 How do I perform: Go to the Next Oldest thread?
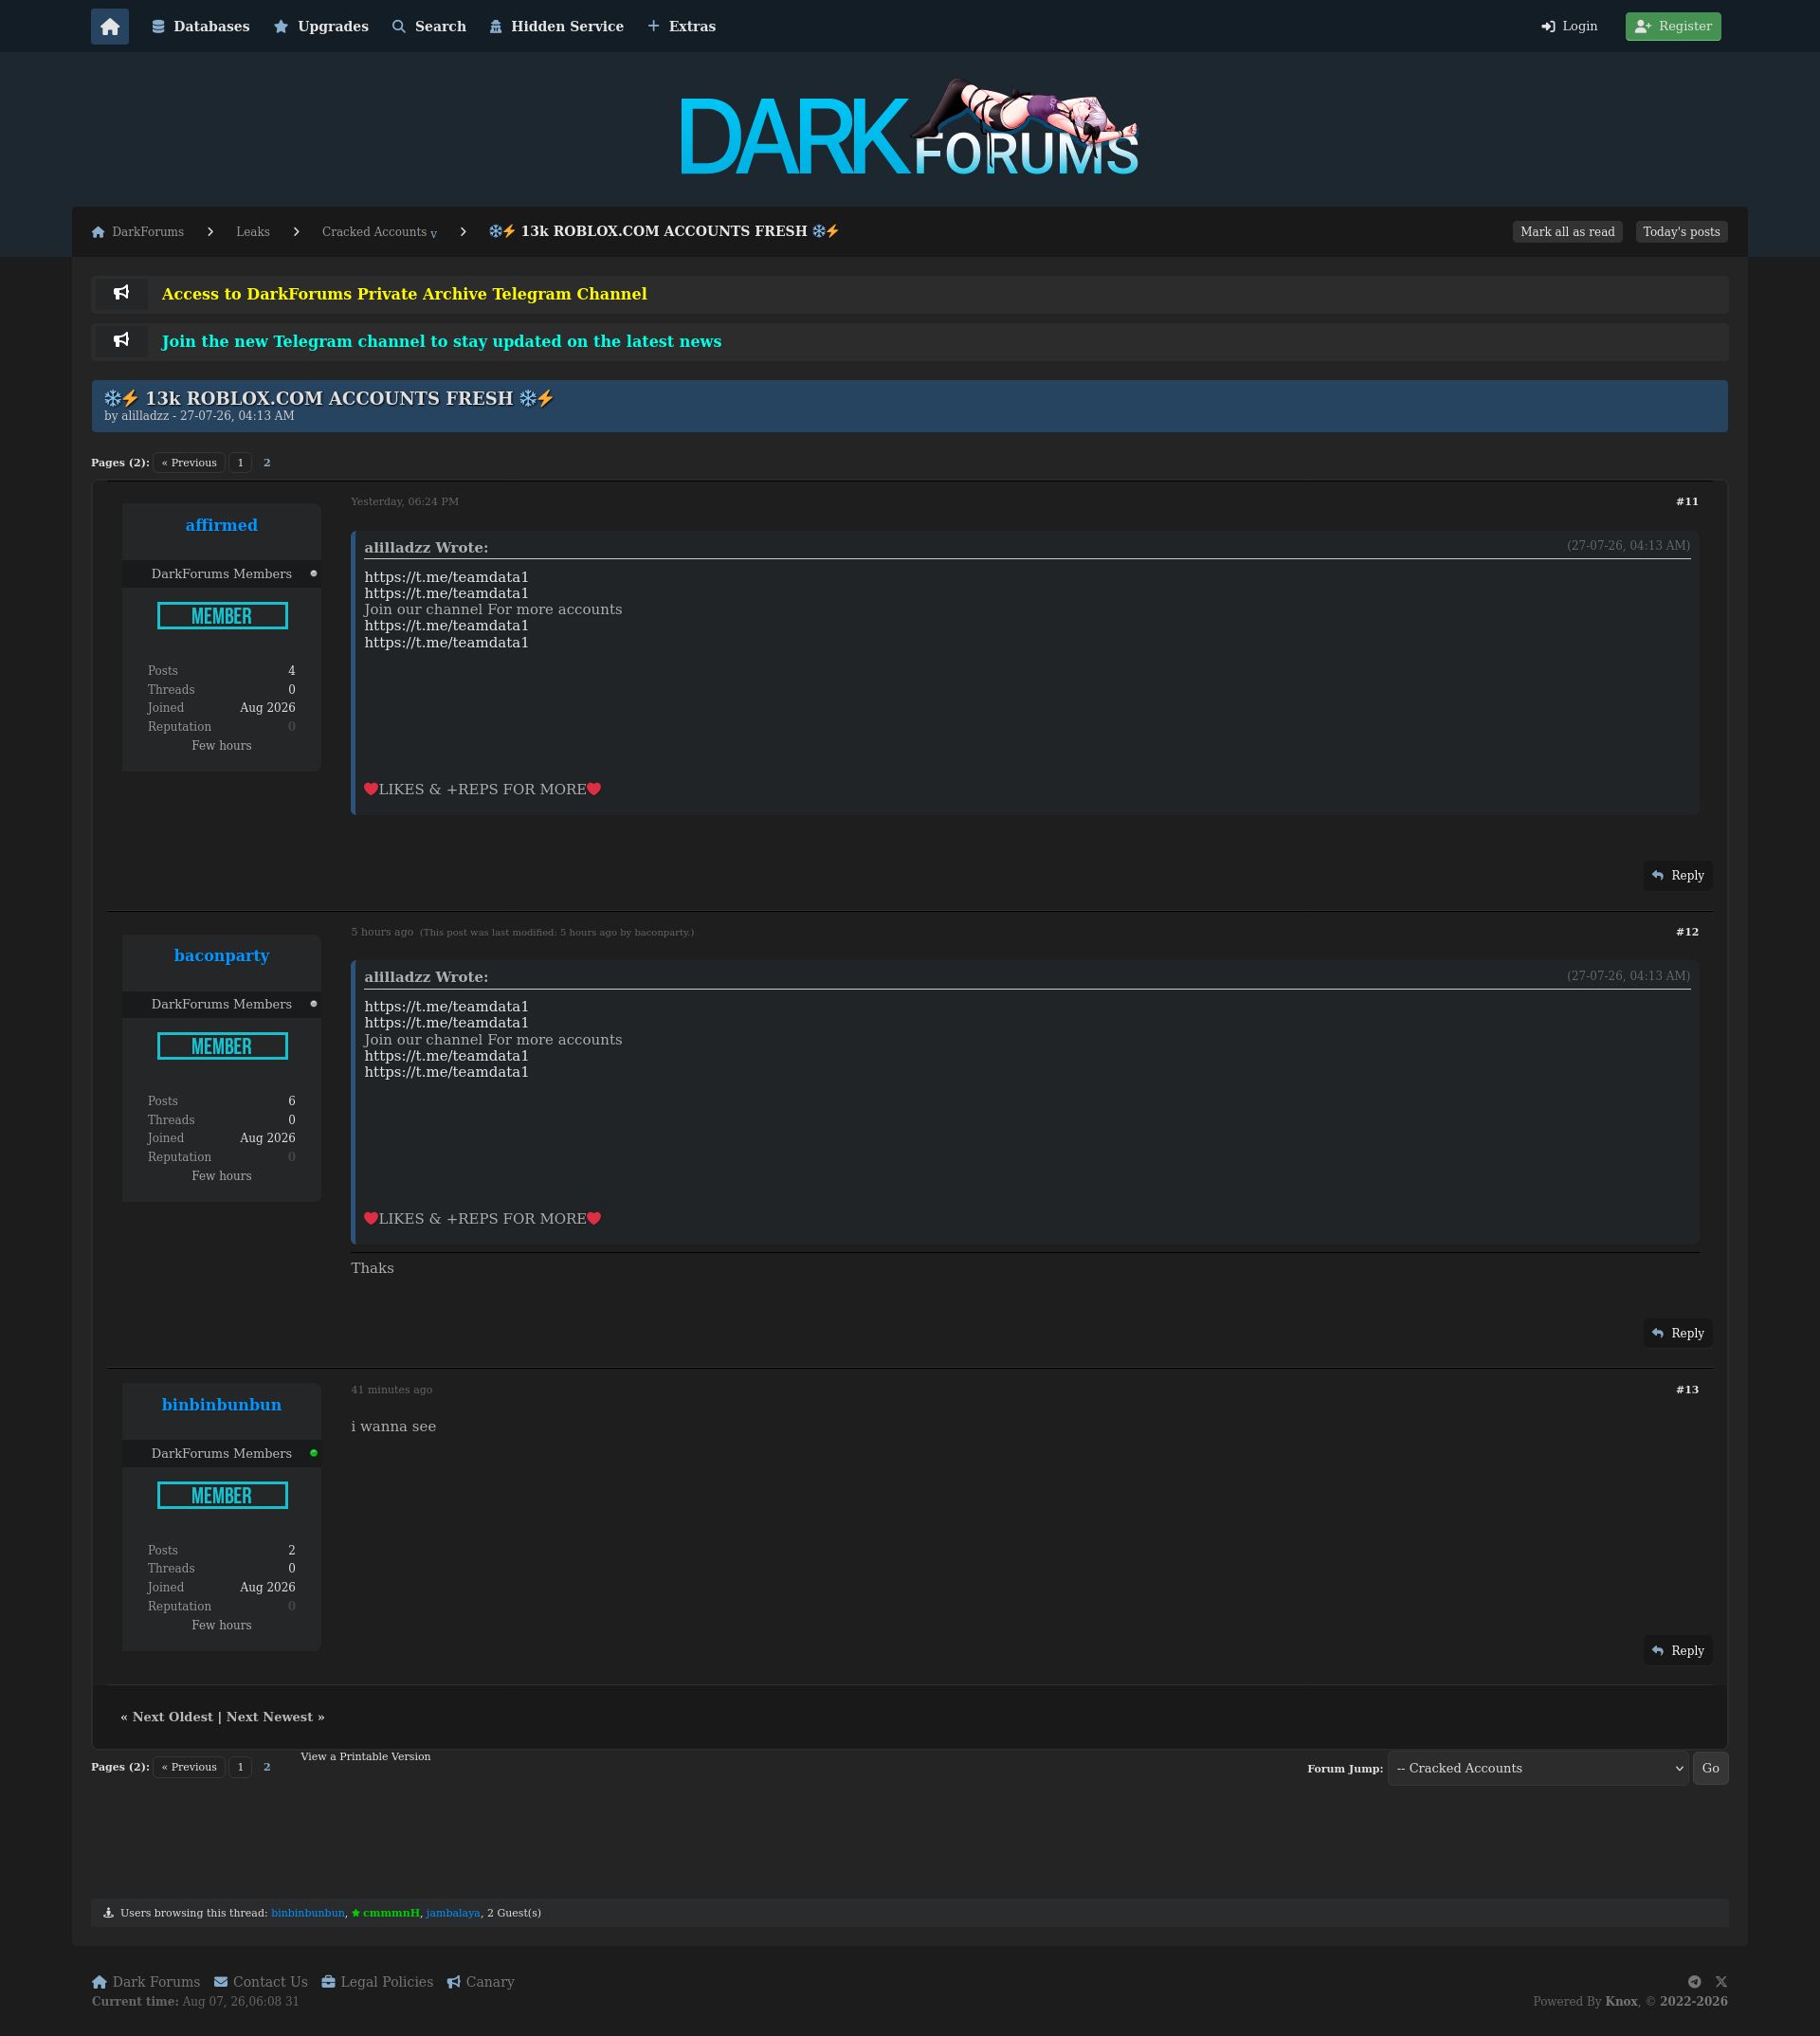coord(173,1717)
